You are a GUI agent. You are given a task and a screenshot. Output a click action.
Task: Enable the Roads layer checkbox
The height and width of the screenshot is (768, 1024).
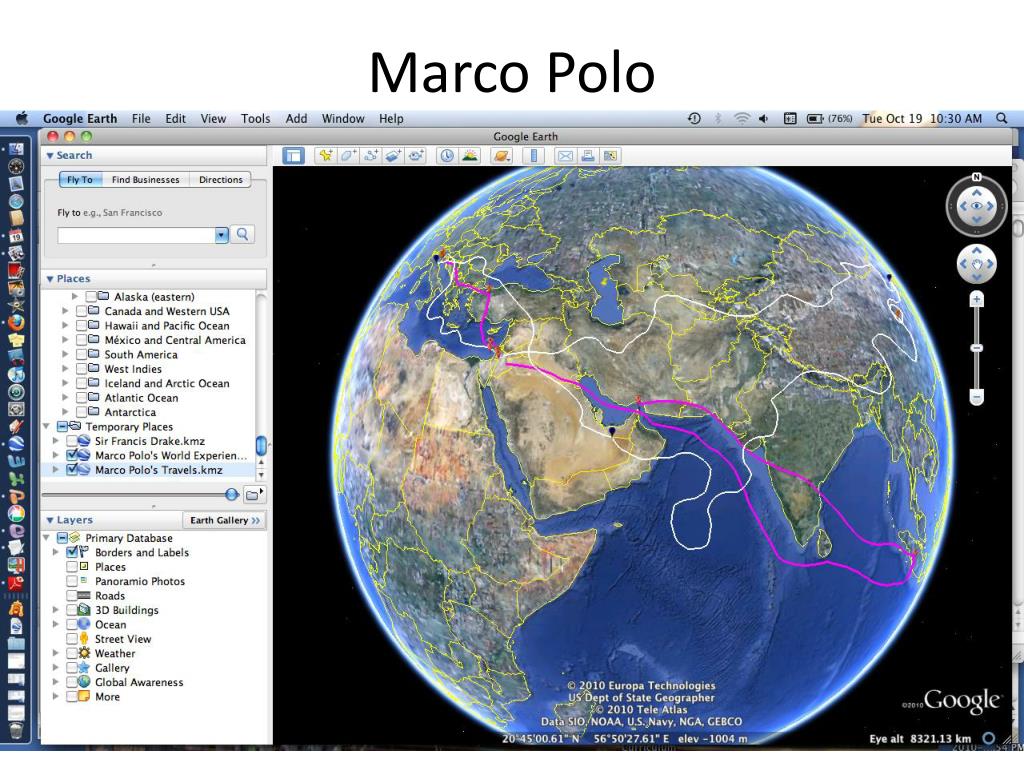point(72,595)
